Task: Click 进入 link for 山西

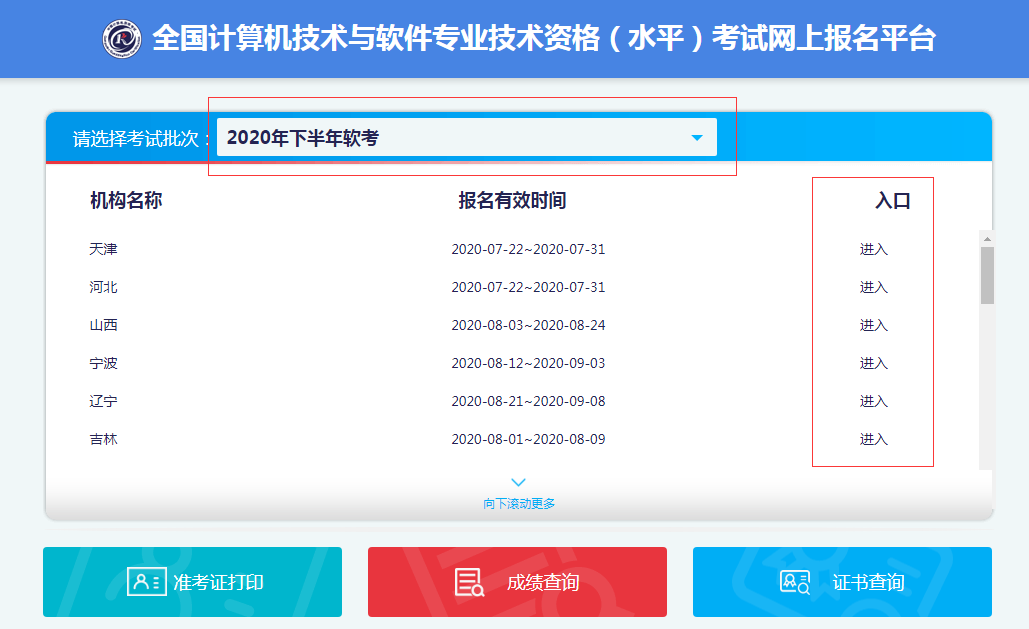Action: [873, 326]
